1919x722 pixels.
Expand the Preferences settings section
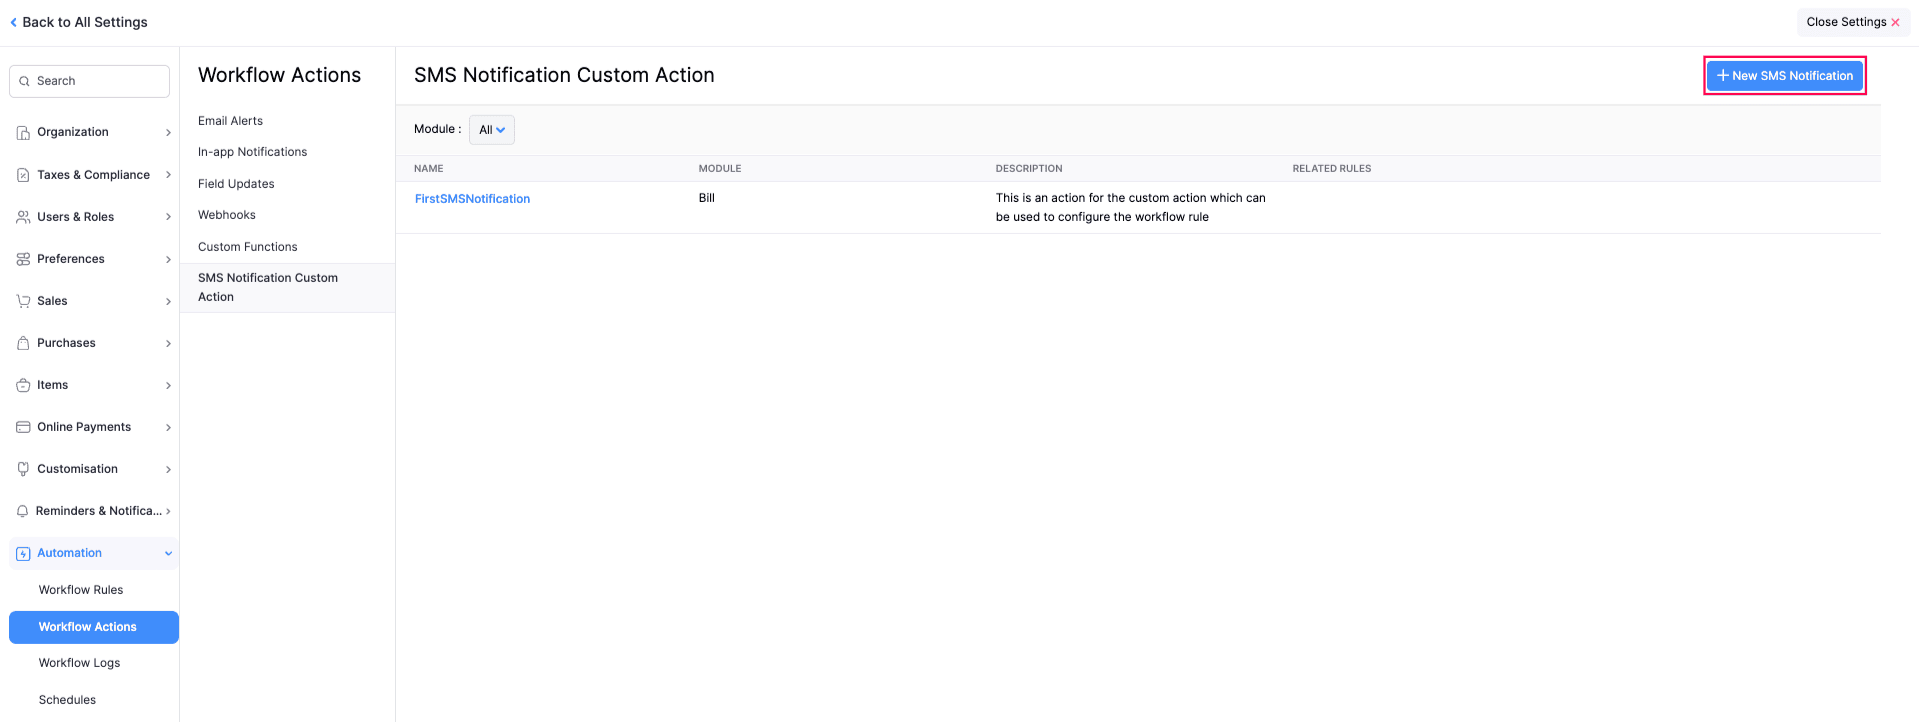(92, 259)
